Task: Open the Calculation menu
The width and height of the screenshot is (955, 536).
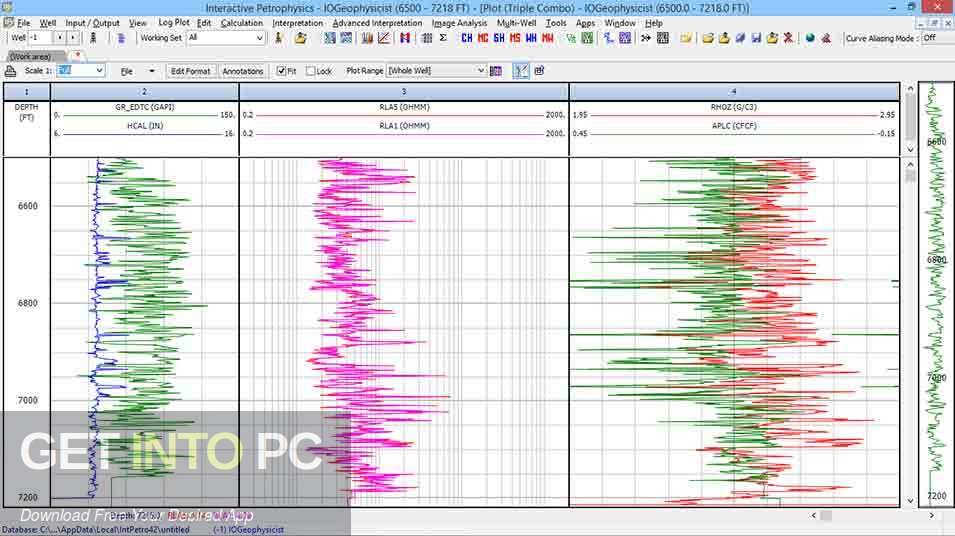Action: point(242,23)
